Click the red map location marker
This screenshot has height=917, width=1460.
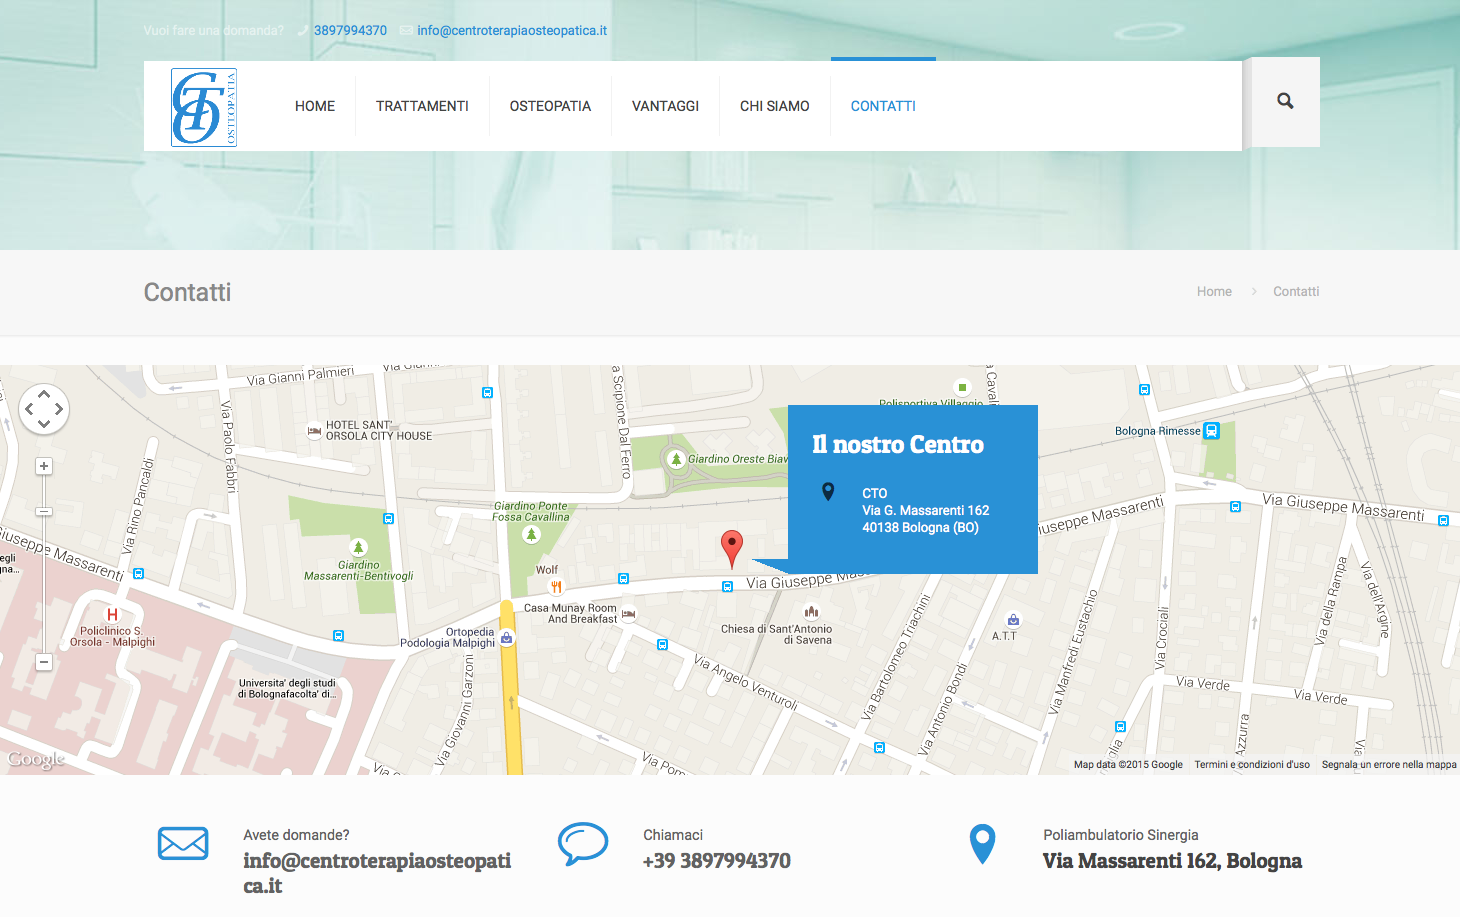pyautogui.click(x=732, y=550)
